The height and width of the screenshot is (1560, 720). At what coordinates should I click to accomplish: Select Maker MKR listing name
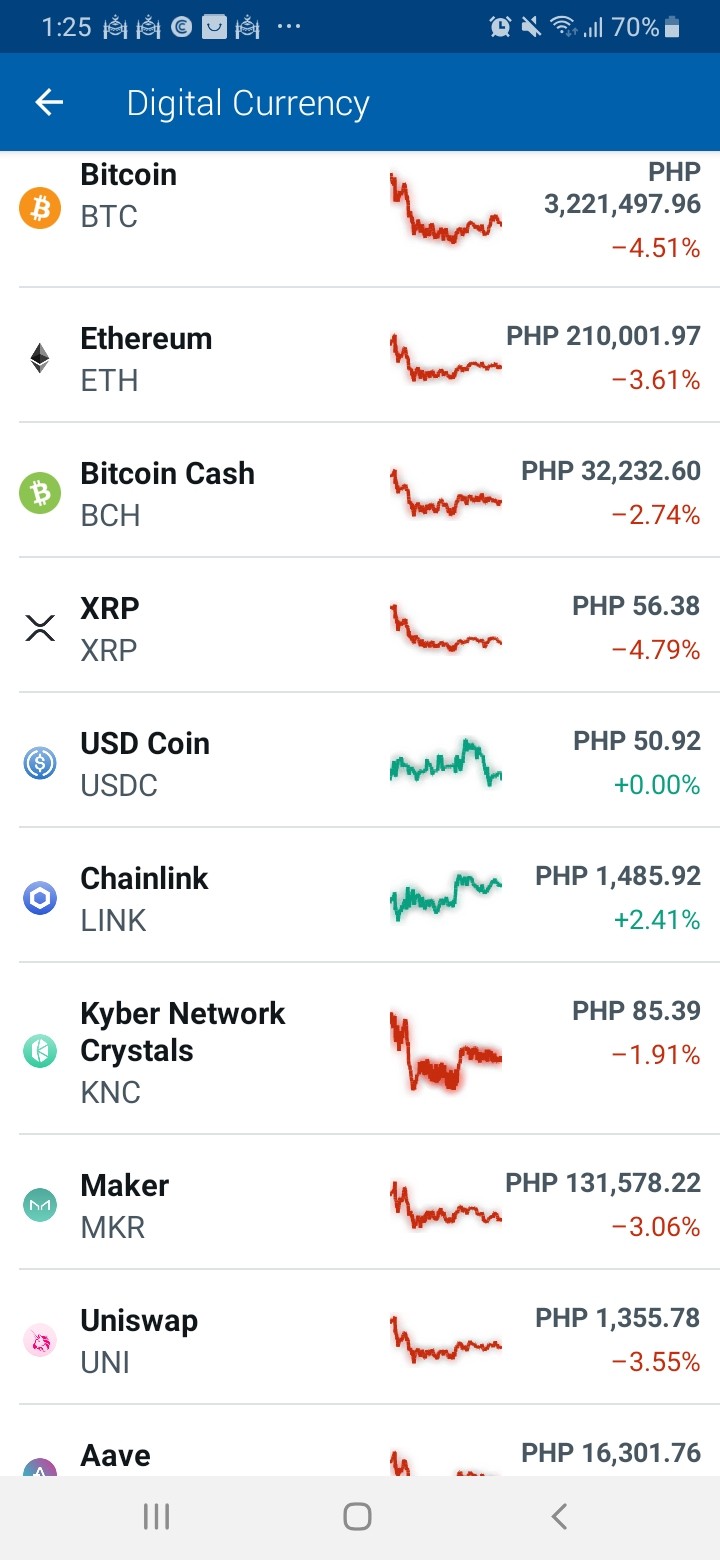tap(124, 1206)
